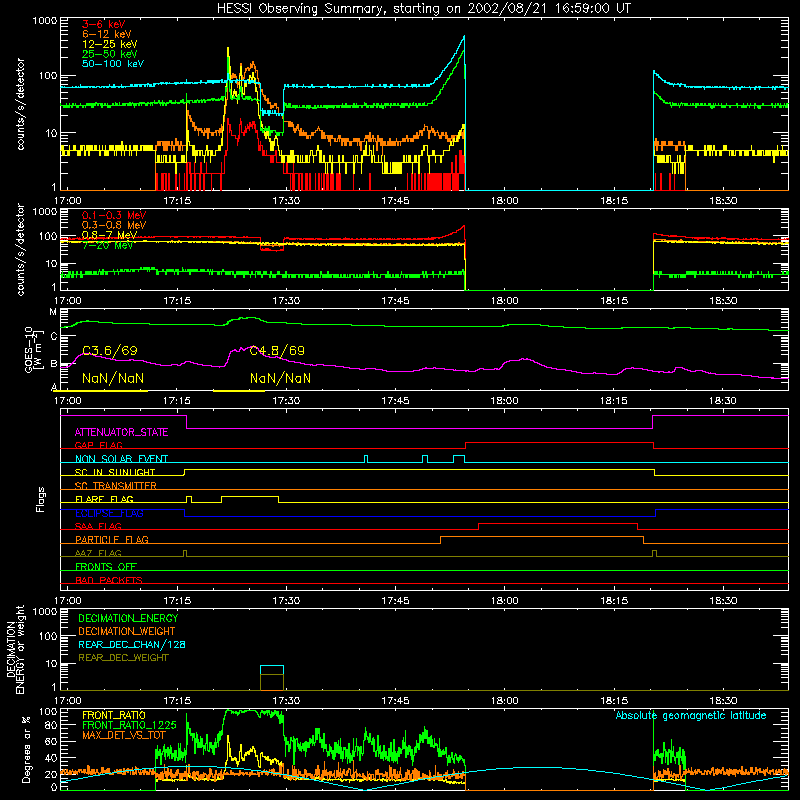Select the 0.3-0.8 MeV legend label
This screenshot has width=800, height=800.
coord(114,225)
